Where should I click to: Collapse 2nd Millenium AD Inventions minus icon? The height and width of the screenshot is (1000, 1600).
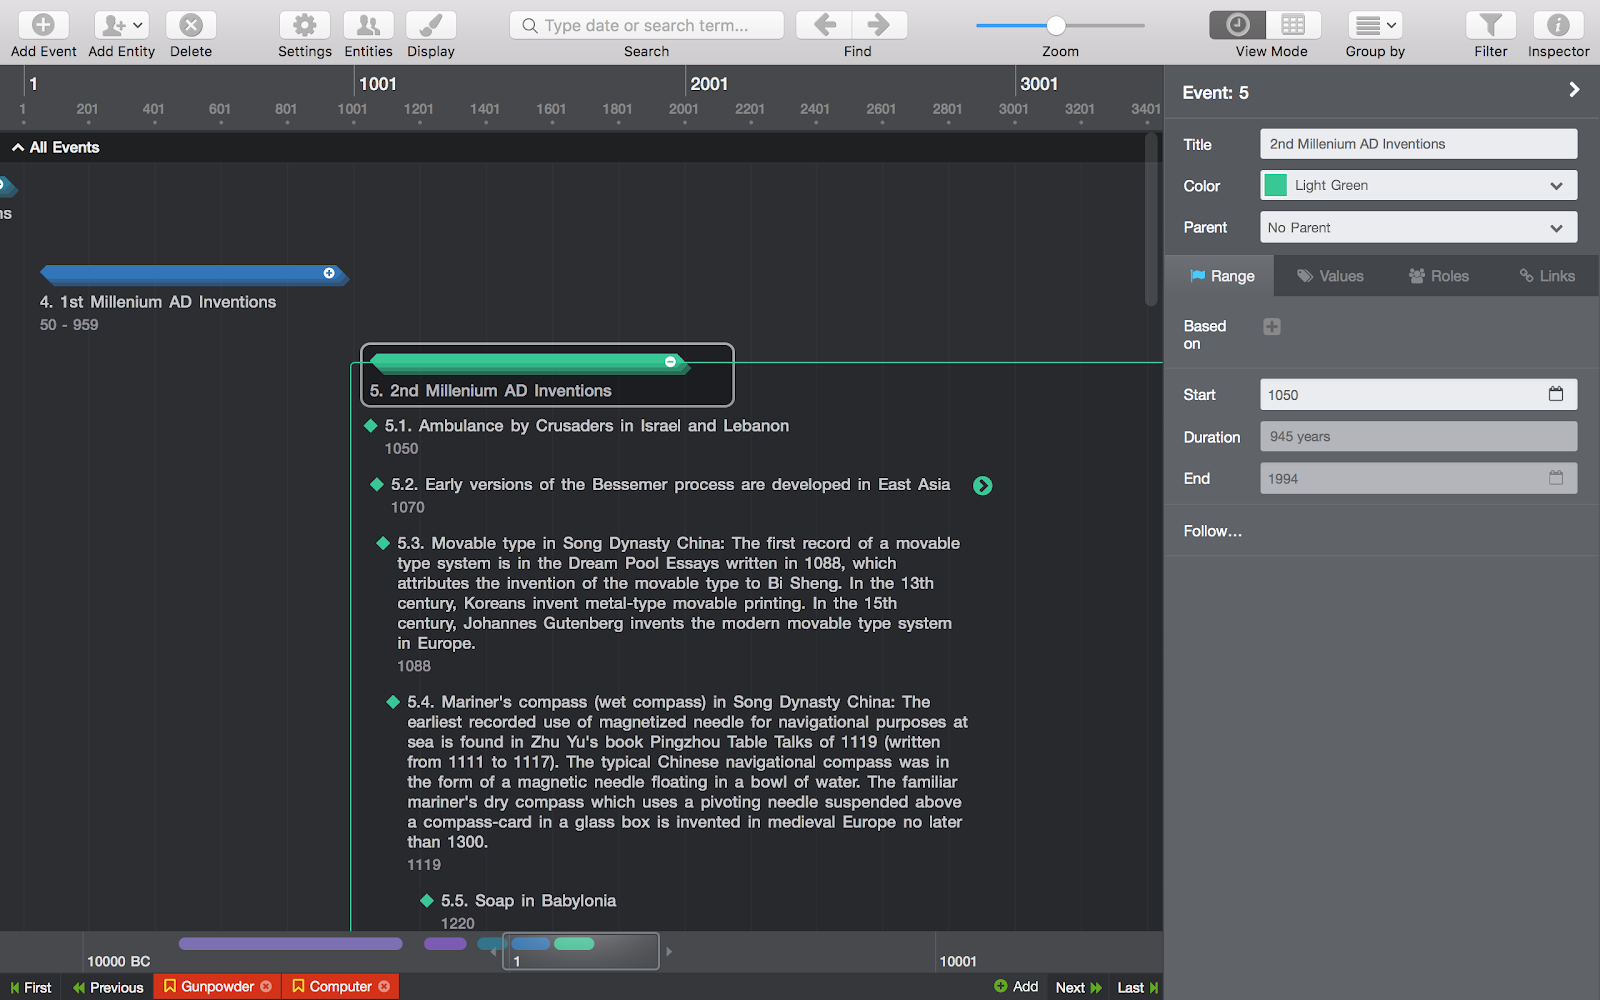(x=670, y=362)
